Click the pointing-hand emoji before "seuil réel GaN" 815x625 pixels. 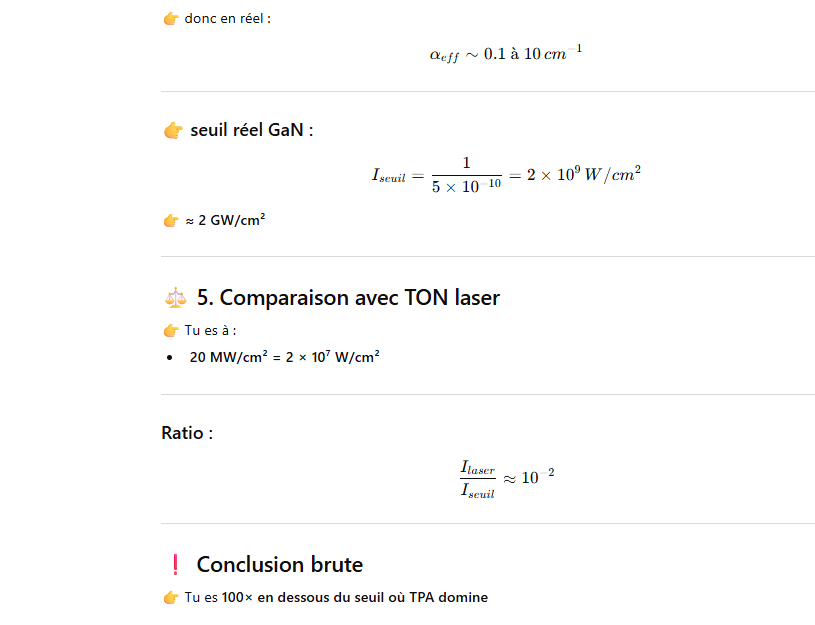173,130
